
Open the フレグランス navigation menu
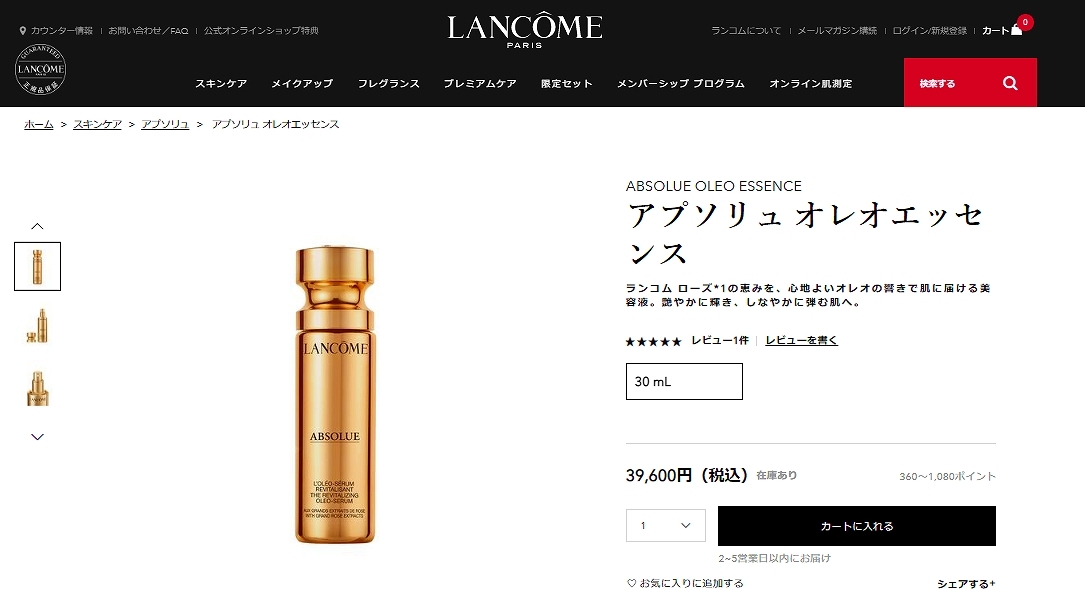(x=388, y=83)
